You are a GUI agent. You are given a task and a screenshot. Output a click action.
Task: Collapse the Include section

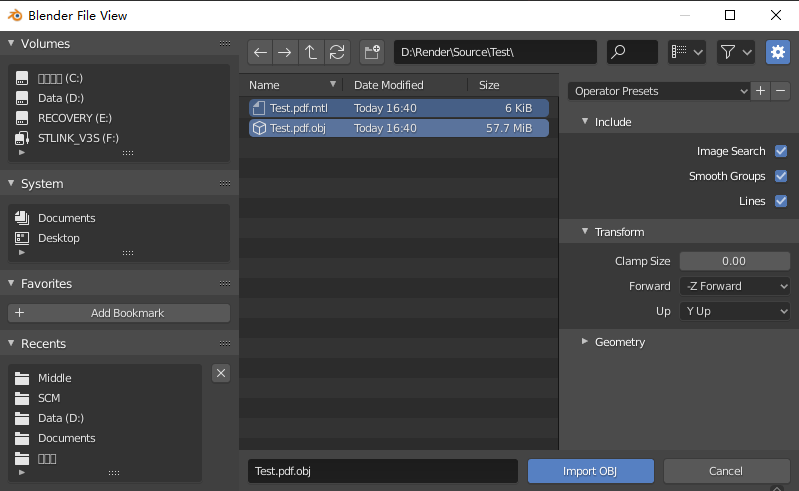[585, 122]
